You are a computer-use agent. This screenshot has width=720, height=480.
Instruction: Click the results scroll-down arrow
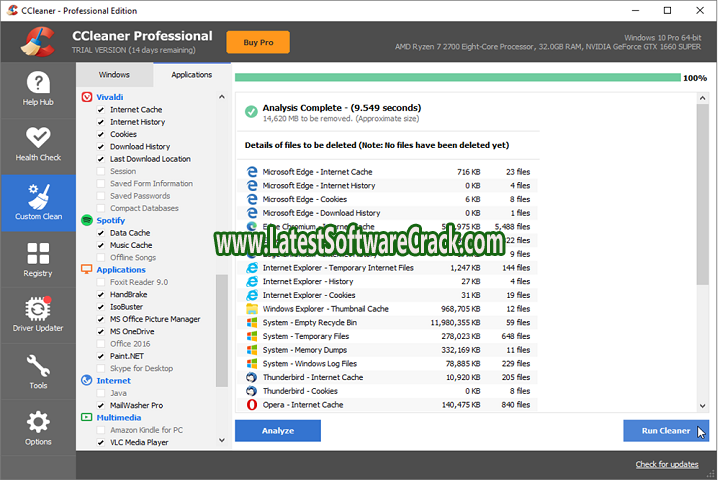[702, 406]
